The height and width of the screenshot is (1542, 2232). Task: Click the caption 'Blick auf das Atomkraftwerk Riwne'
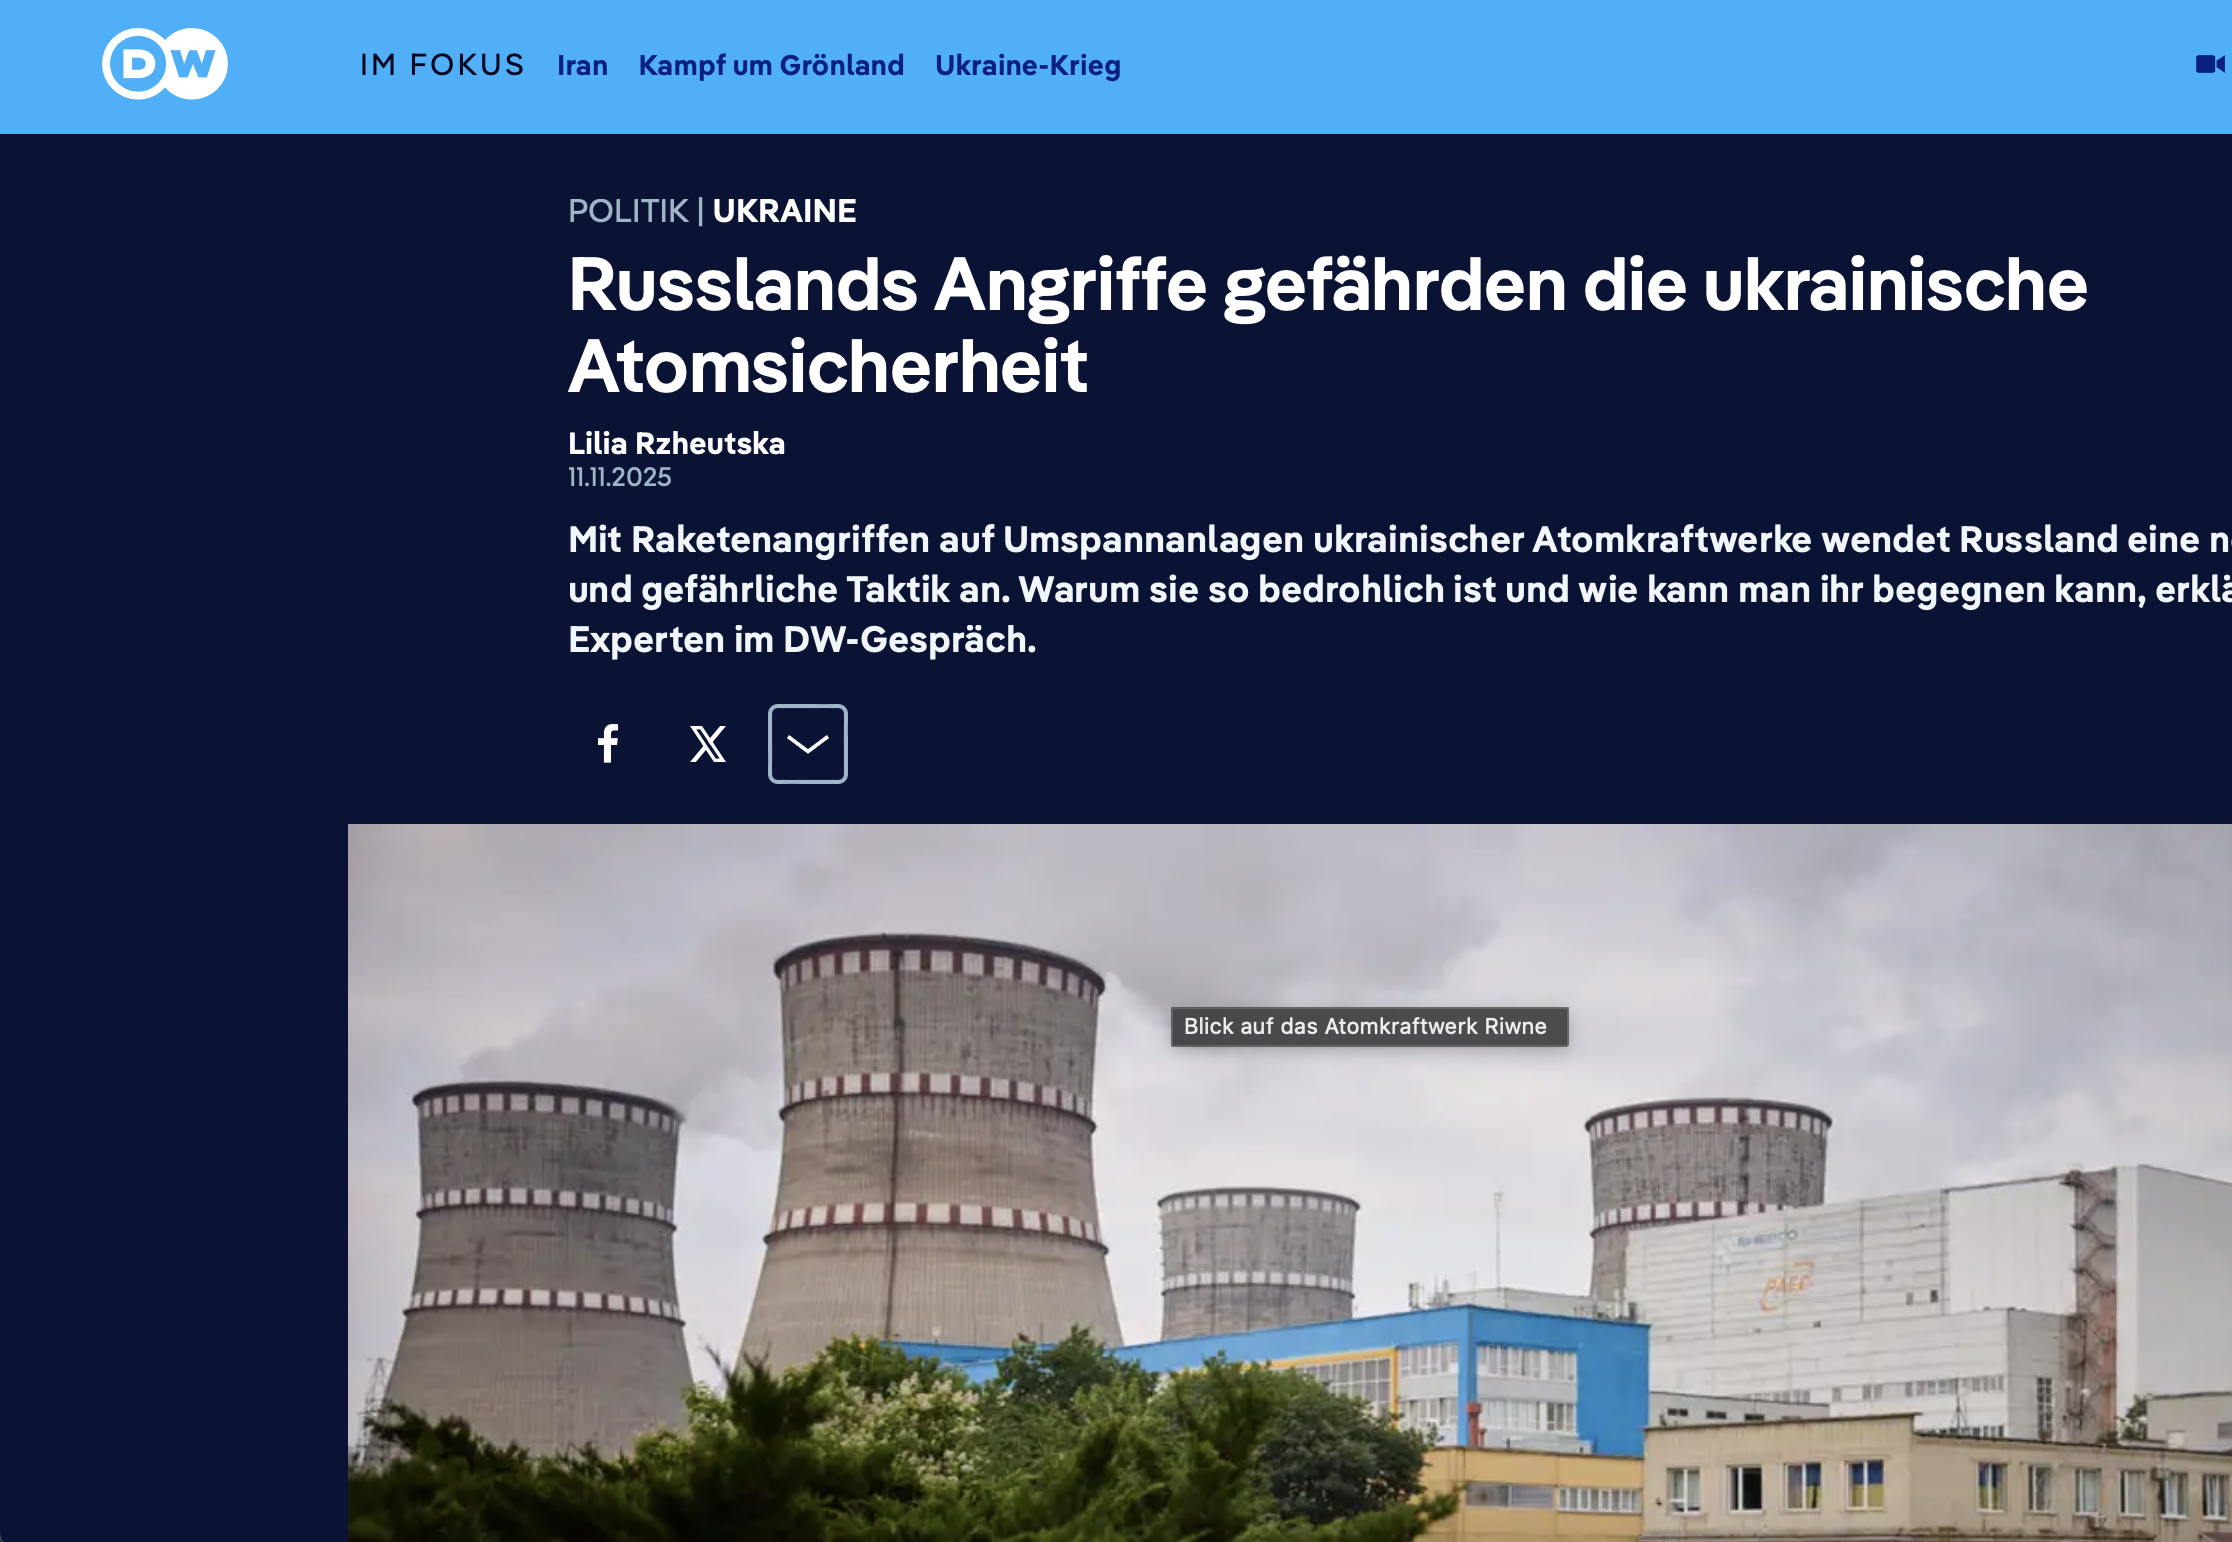tap(1367, 1026)
